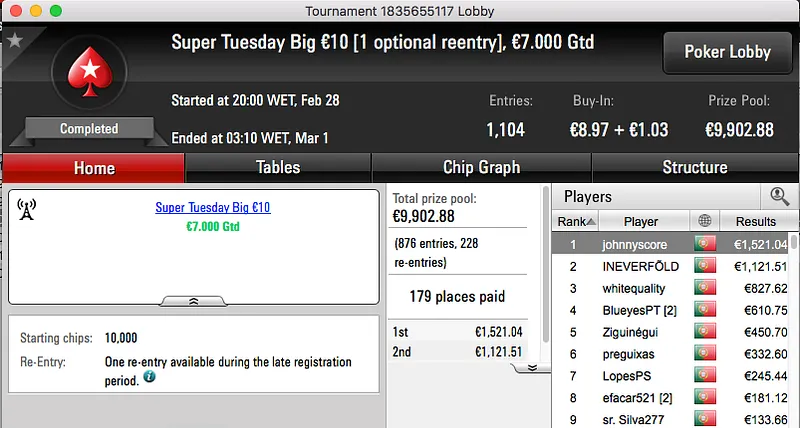Click the broadcast antenna icon

point(27,209)
